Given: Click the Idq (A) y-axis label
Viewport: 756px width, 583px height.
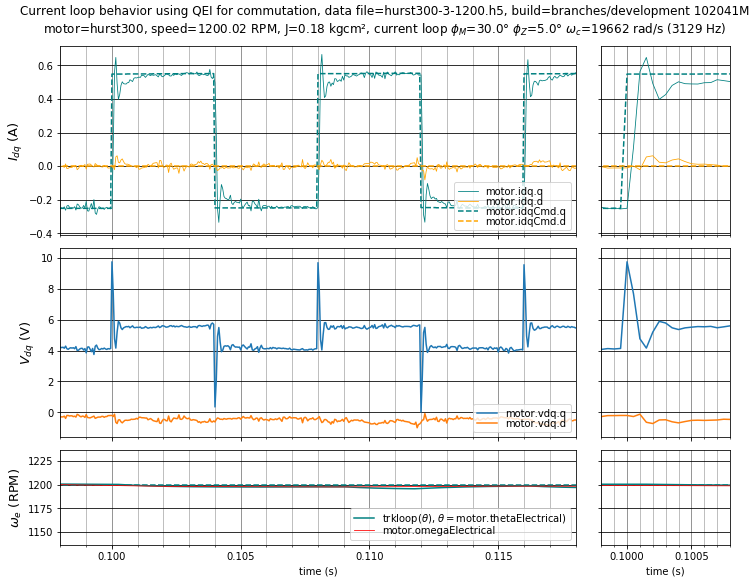Looking at the screenshot, I should (14, 142).
